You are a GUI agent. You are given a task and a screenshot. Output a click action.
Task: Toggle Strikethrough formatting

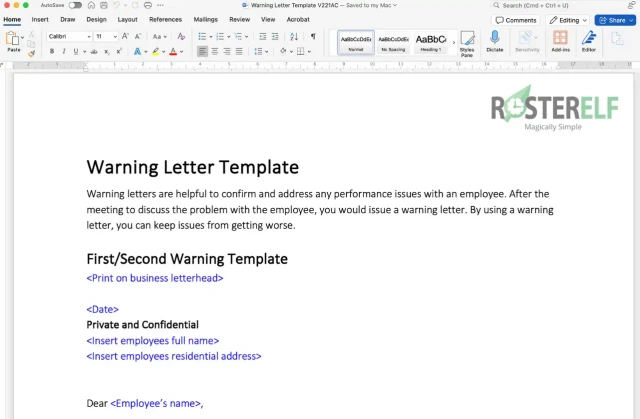[x=94, y=51]
